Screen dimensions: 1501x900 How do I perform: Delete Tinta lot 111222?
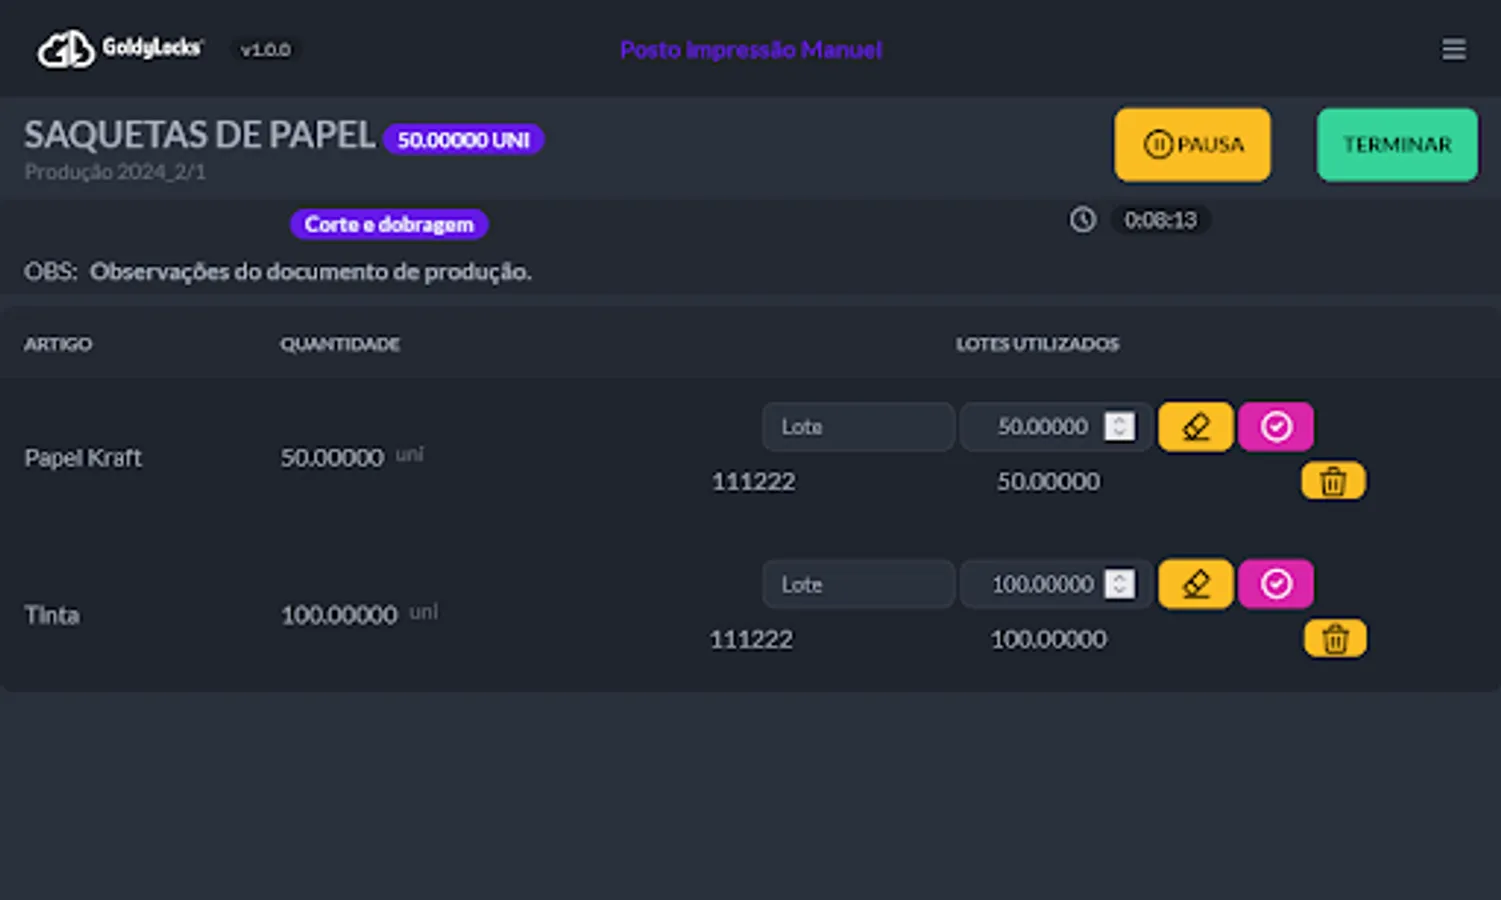coord(1335,638)
